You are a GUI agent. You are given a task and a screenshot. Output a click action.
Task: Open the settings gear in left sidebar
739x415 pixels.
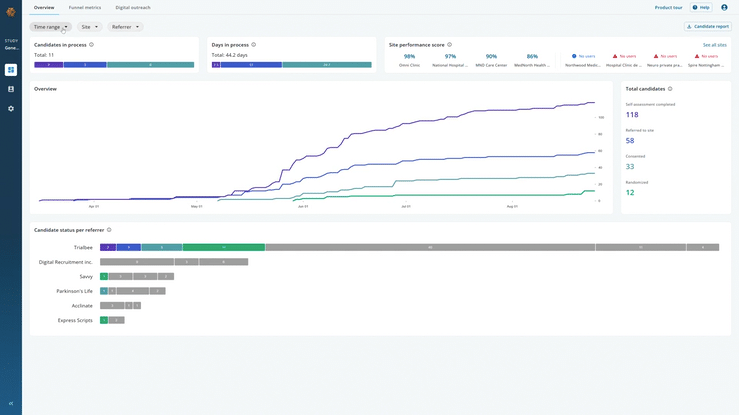click(x=11, y=108)
